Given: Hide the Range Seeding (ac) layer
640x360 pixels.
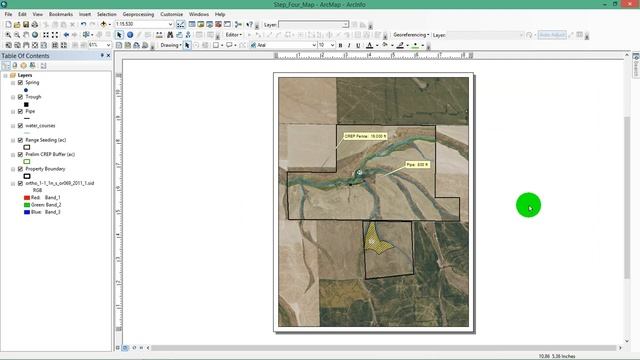Looking at the screenshot, I should click(20, 140).
